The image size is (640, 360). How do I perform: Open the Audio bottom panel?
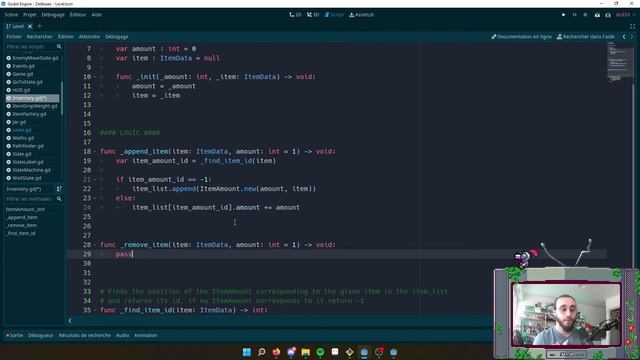(x=122, y=336)
